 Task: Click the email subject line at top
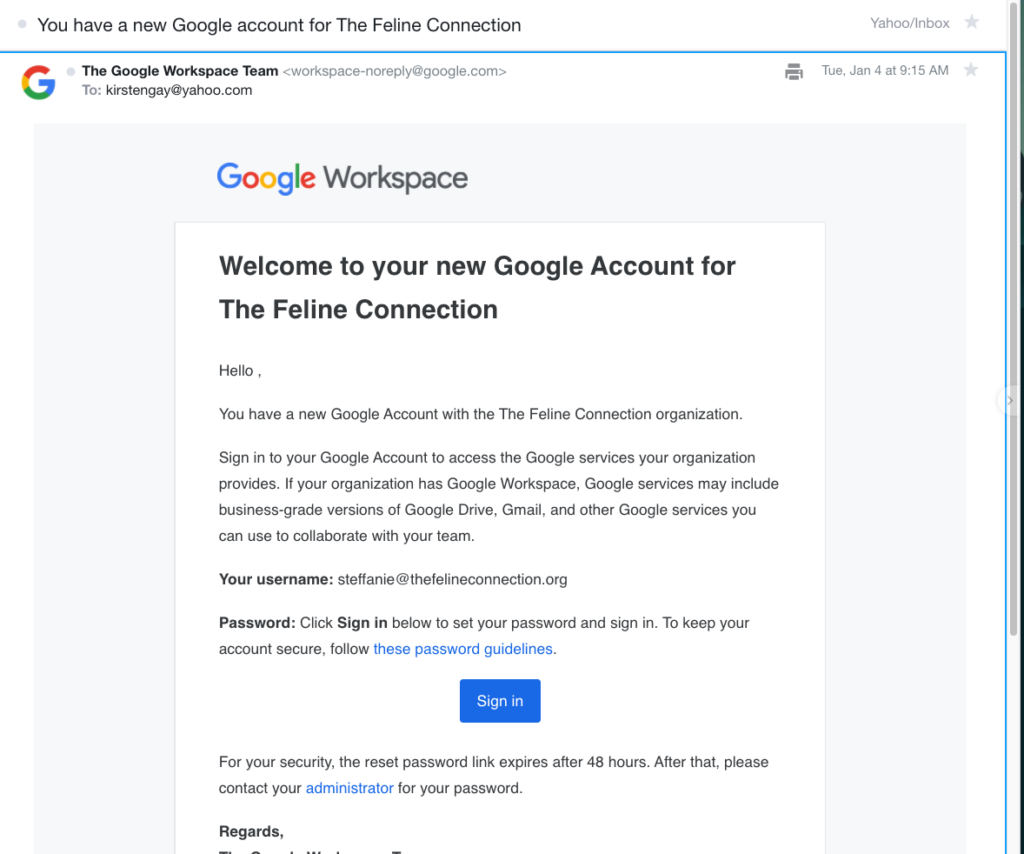pos(279,25)
